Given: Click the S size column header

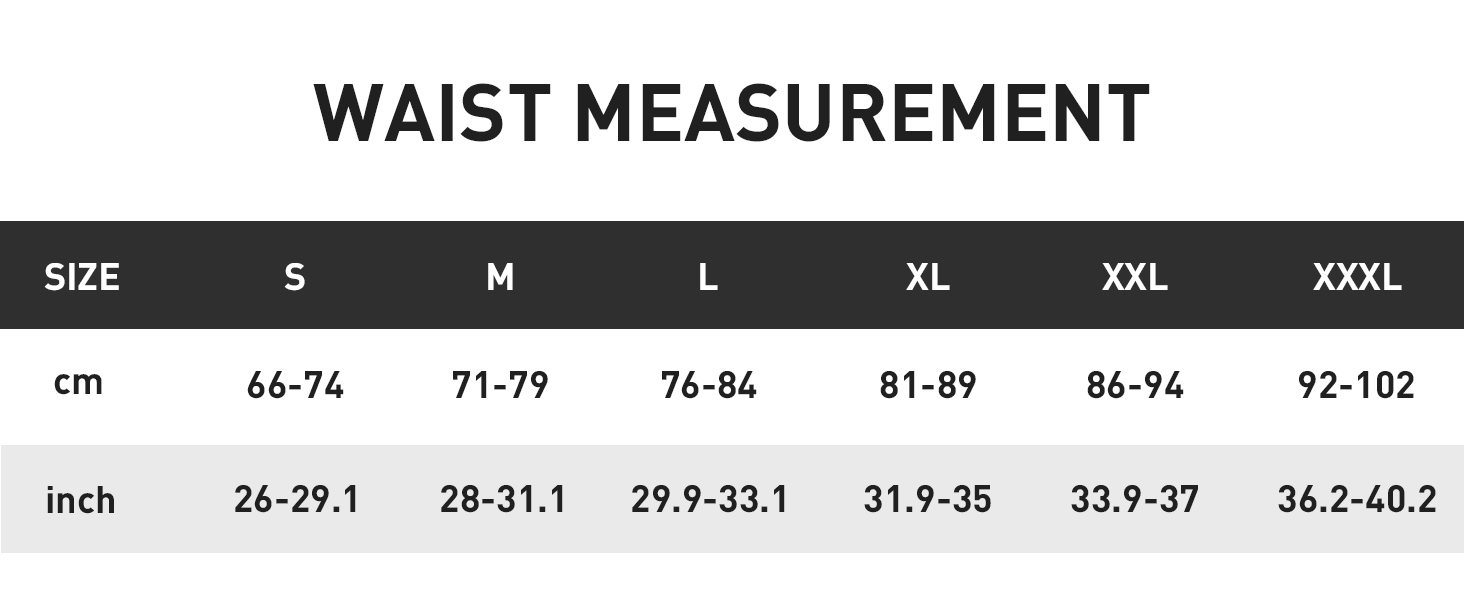Looking at the screenshot, I should point(294,277).
